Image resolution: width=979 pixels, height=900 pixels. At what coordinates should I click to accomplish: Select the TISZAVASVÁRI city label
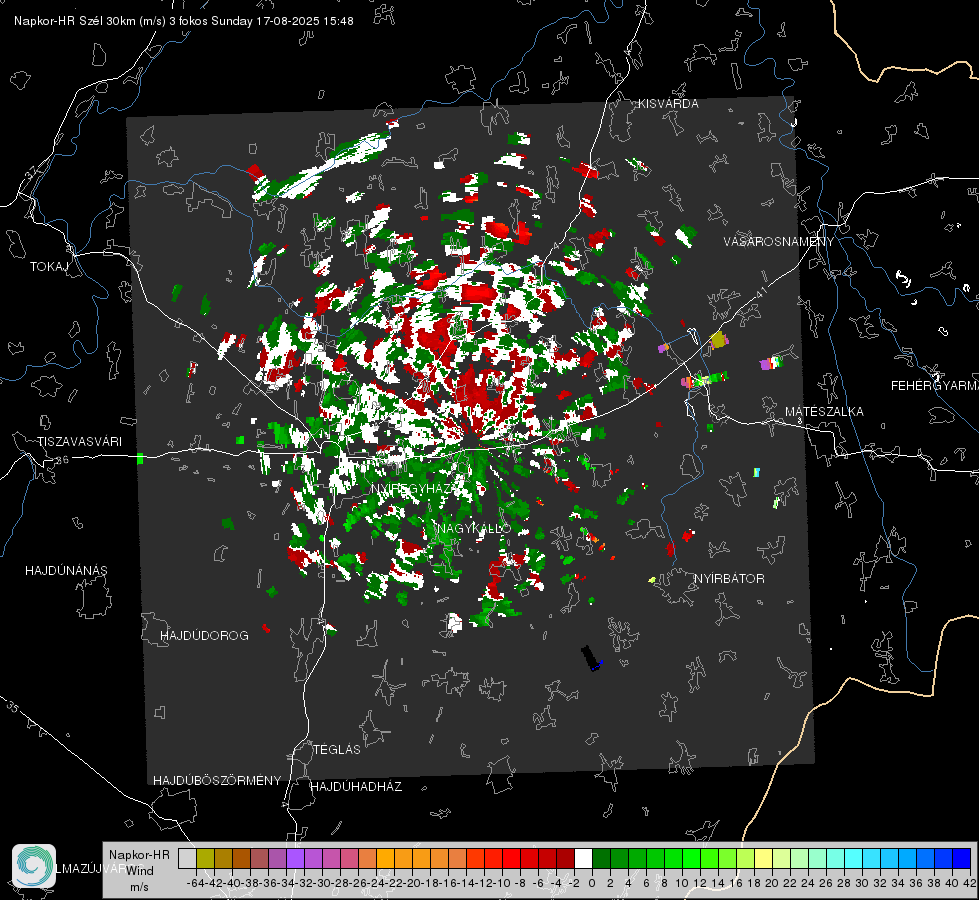(79, 442)
